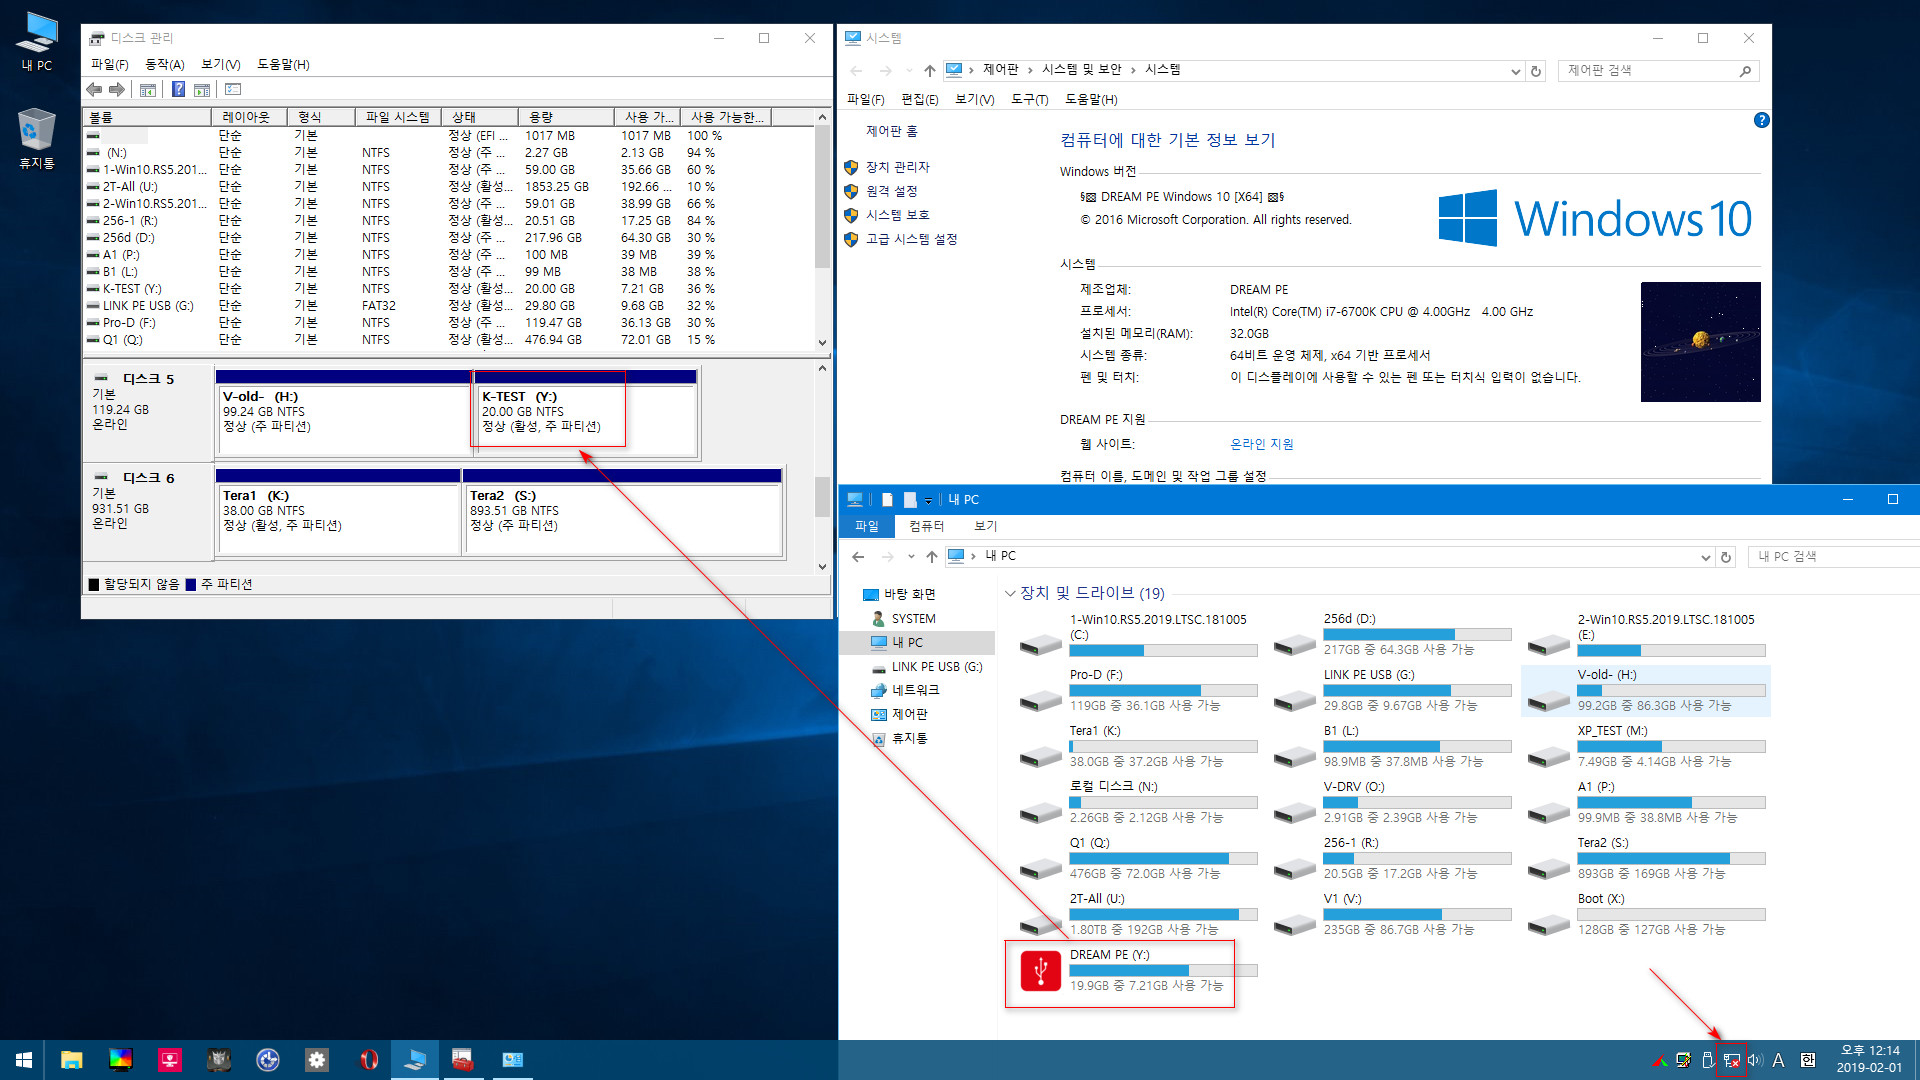Select Tera2 (S:) drive in explorer
Viewport: 1920px width, 1080px height.
coord(1647,859)
